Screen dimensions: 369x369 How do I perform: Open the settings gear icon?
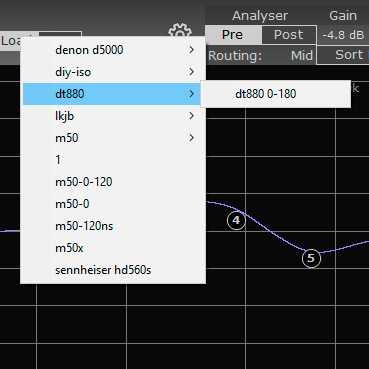(180, 31)
